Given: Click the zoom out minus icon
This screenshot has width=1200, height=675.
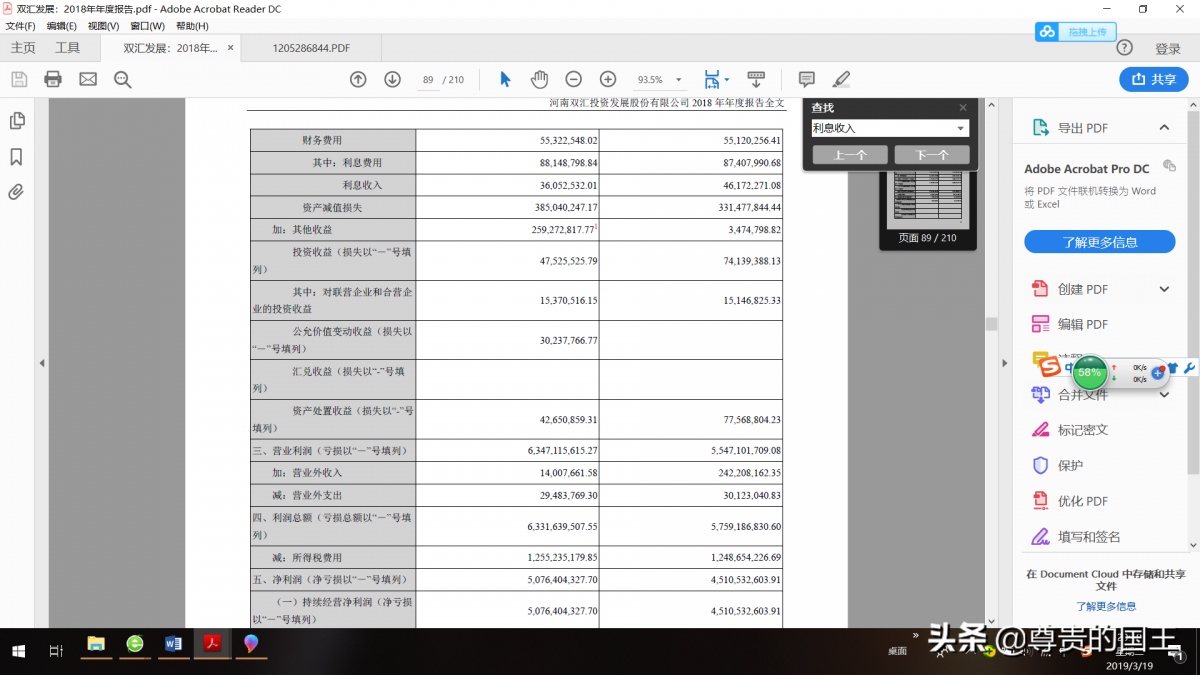Looking at the screenshot, I should (x=573, y=79).
